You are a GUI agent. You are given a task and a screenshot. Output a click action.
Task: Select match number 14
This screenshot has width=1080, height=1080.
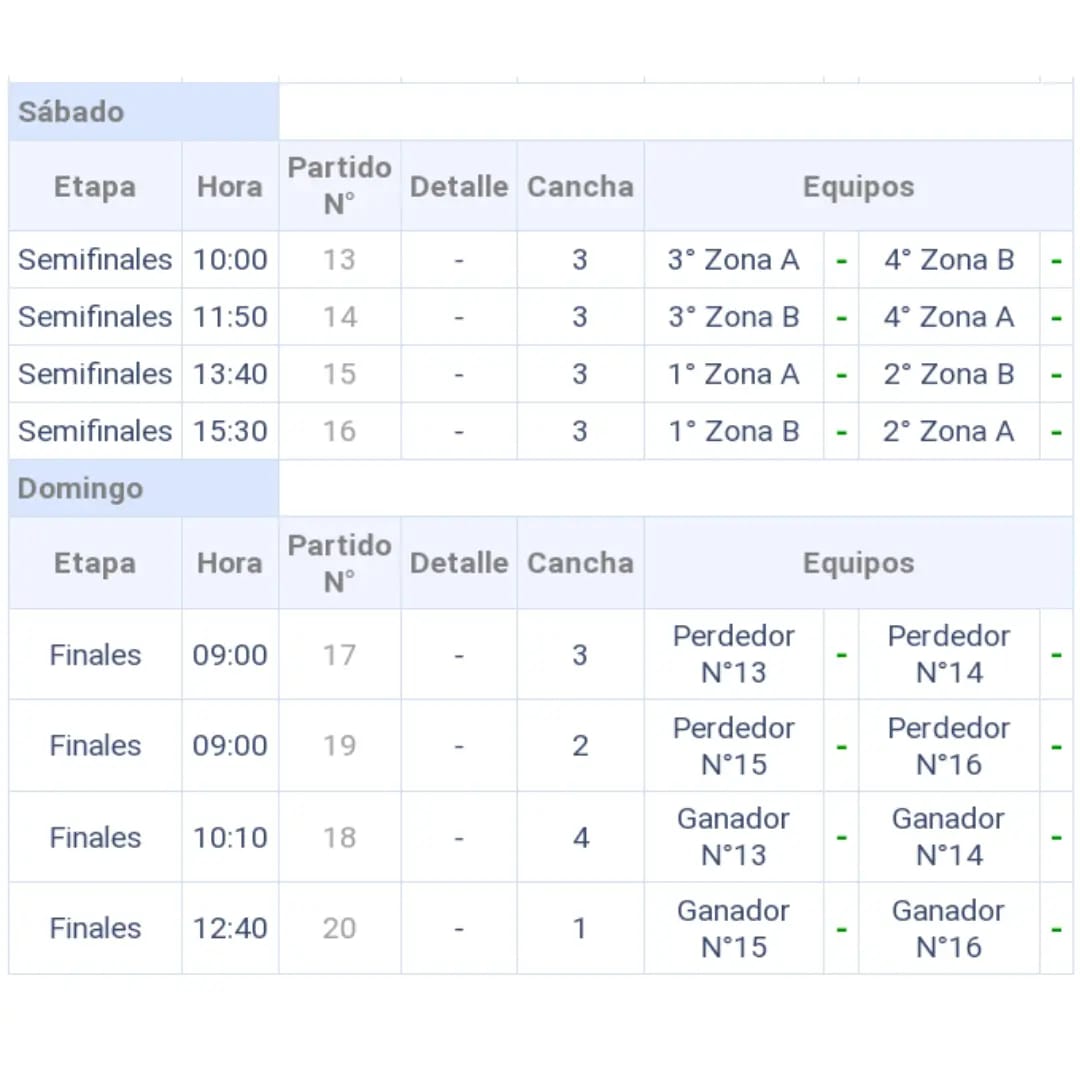(x=339, y=317)
